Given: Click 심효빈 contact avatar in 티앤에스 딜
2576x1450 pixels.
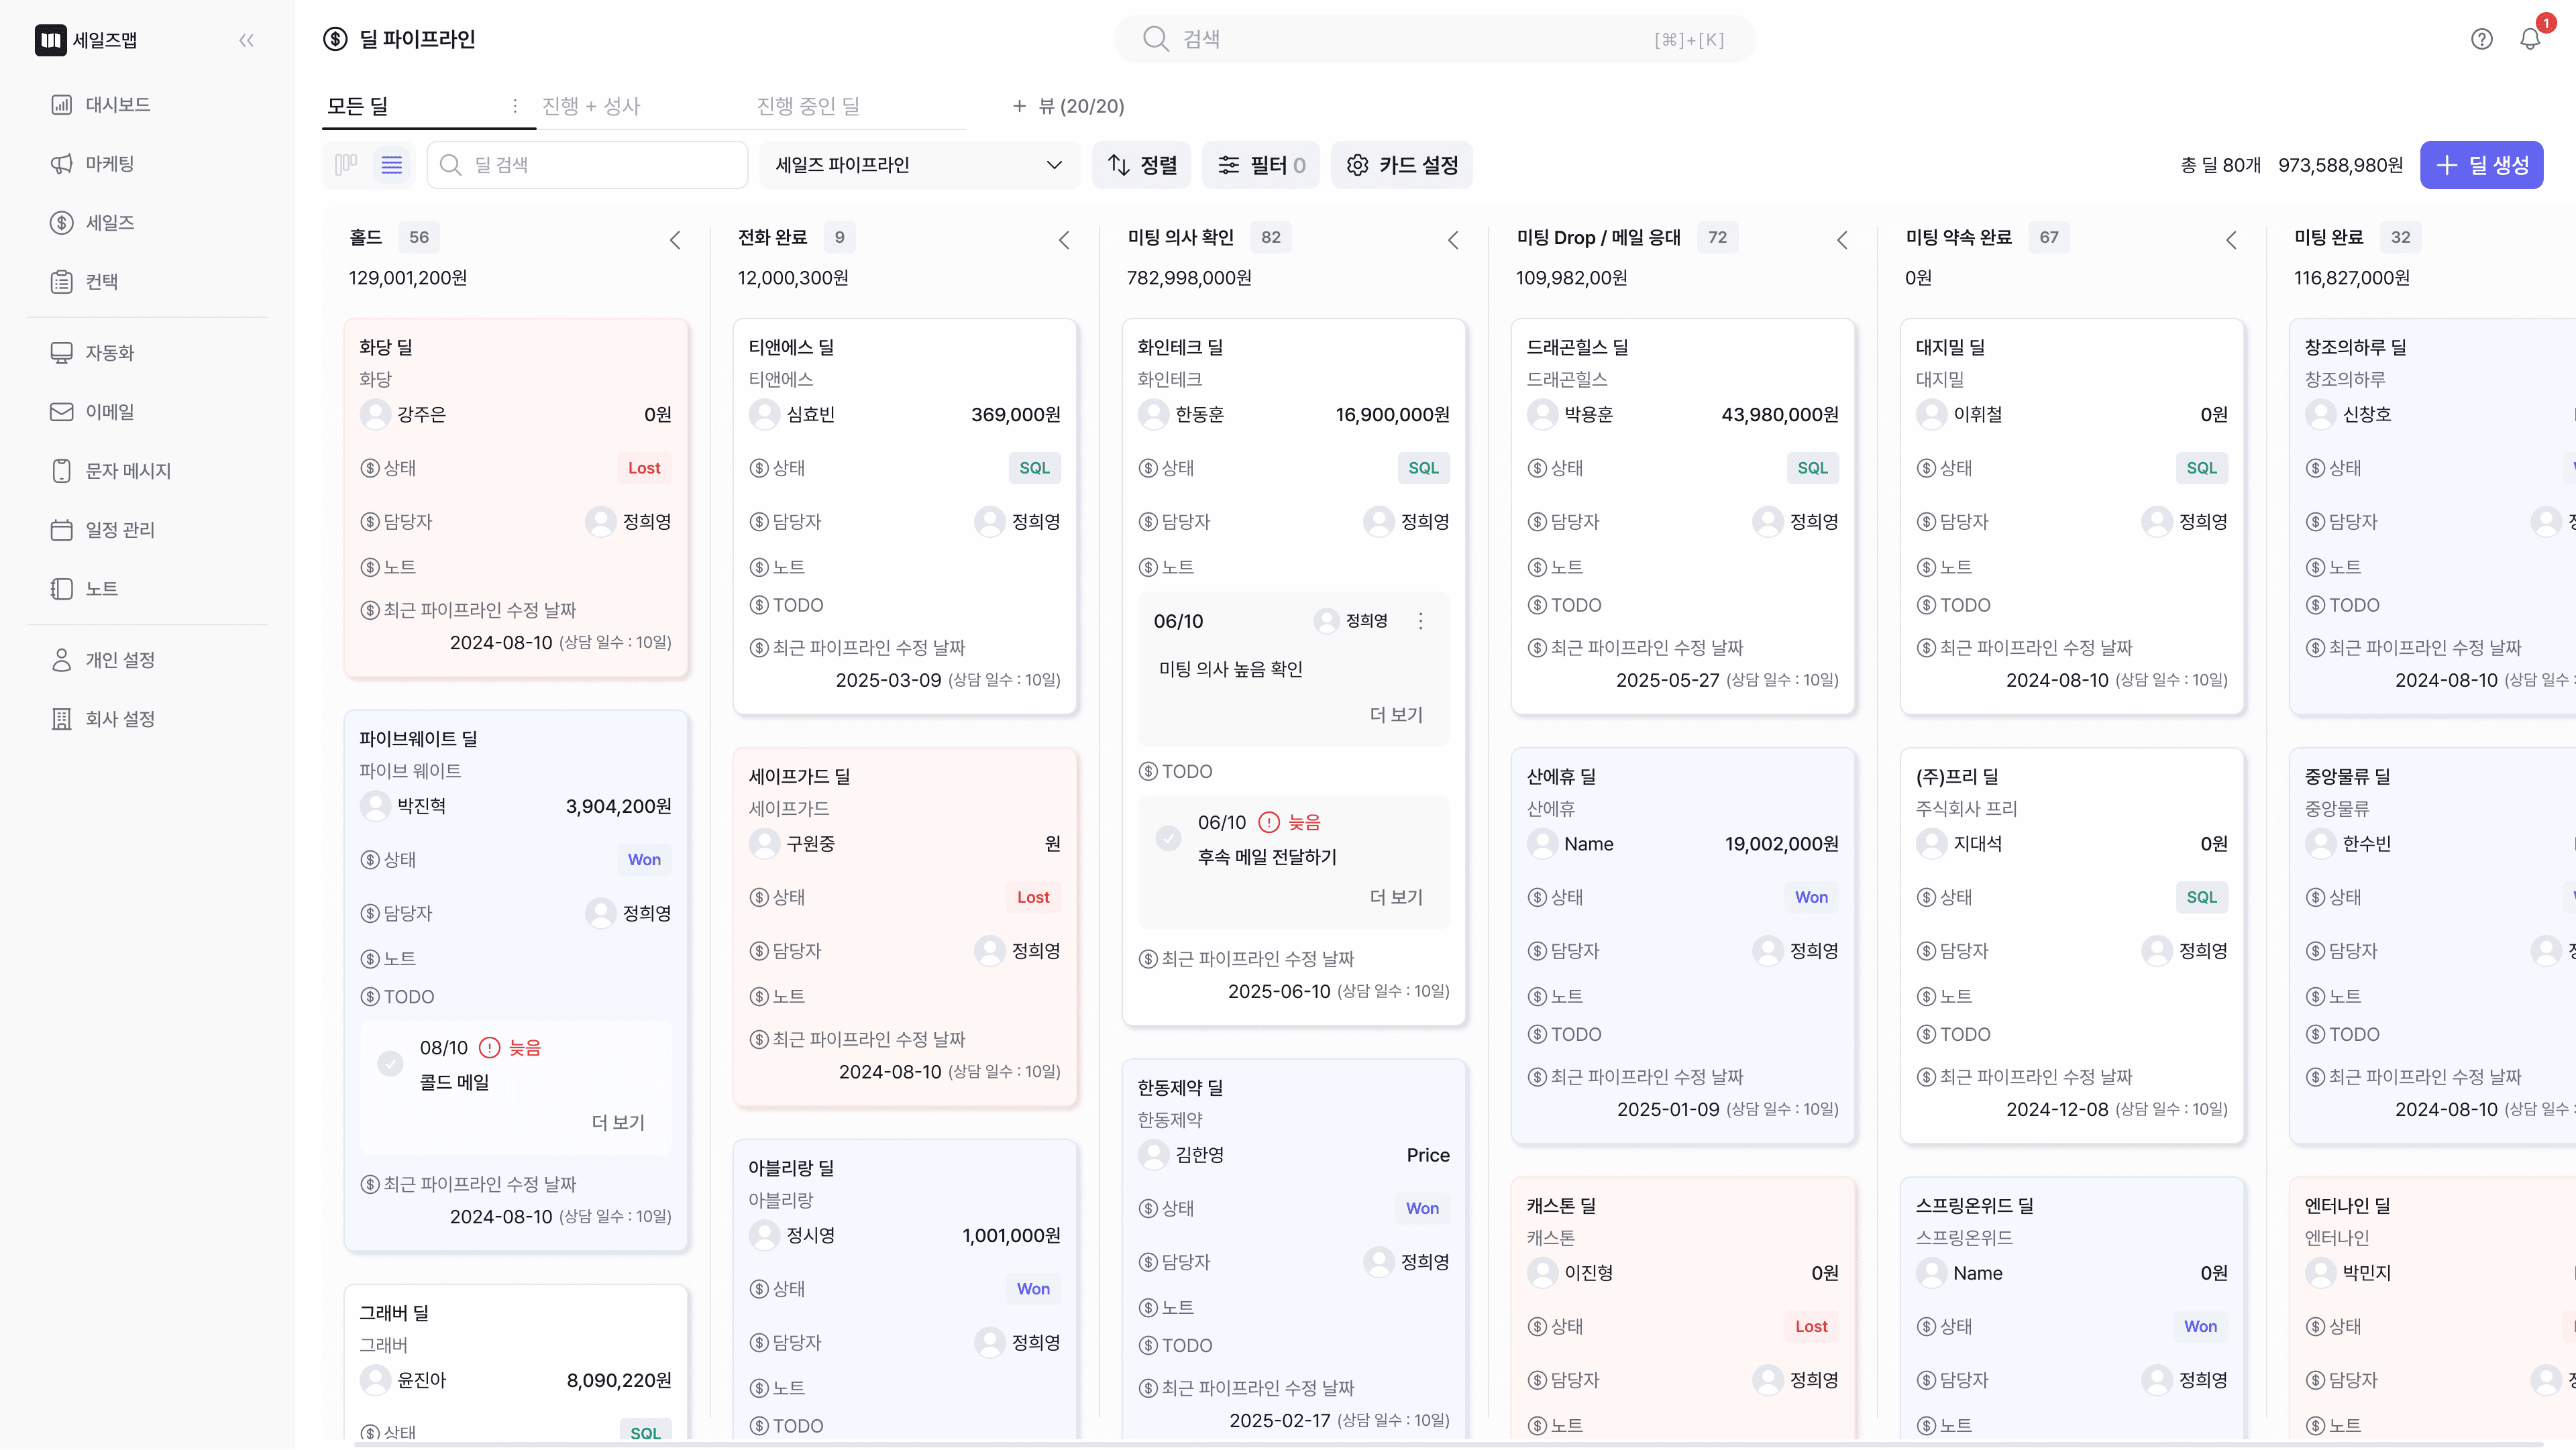Looking at the screenshot, I should (x=764, y=414).
